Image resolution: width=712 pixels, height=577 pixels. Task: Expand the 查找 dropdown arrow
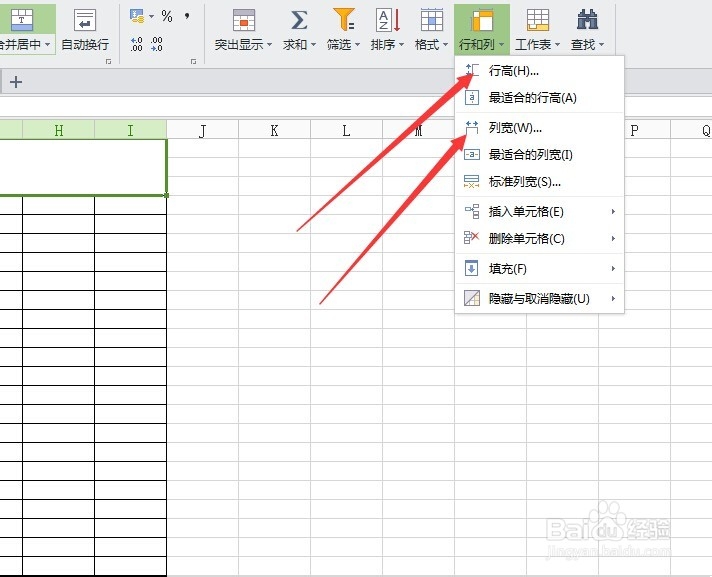coord(602,44)
